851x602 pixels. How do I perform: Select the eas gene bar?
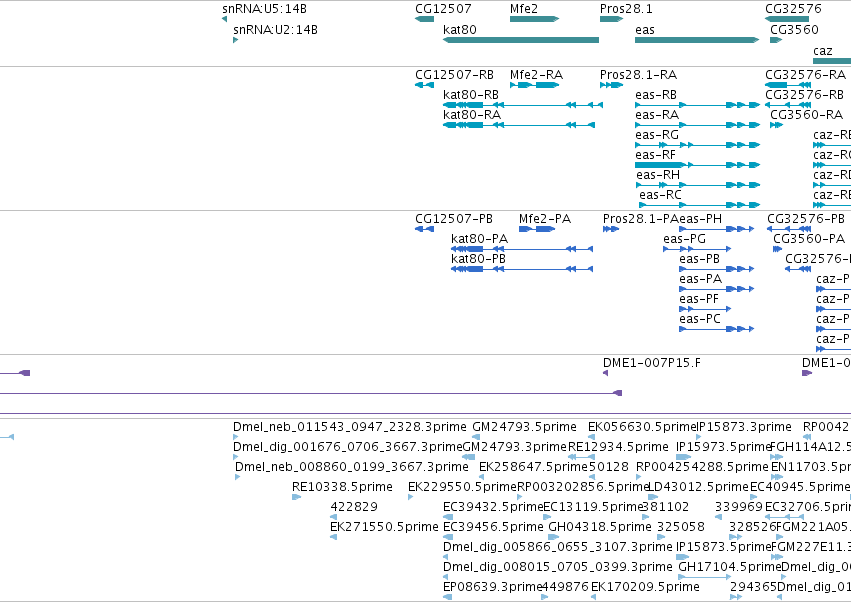697,40
